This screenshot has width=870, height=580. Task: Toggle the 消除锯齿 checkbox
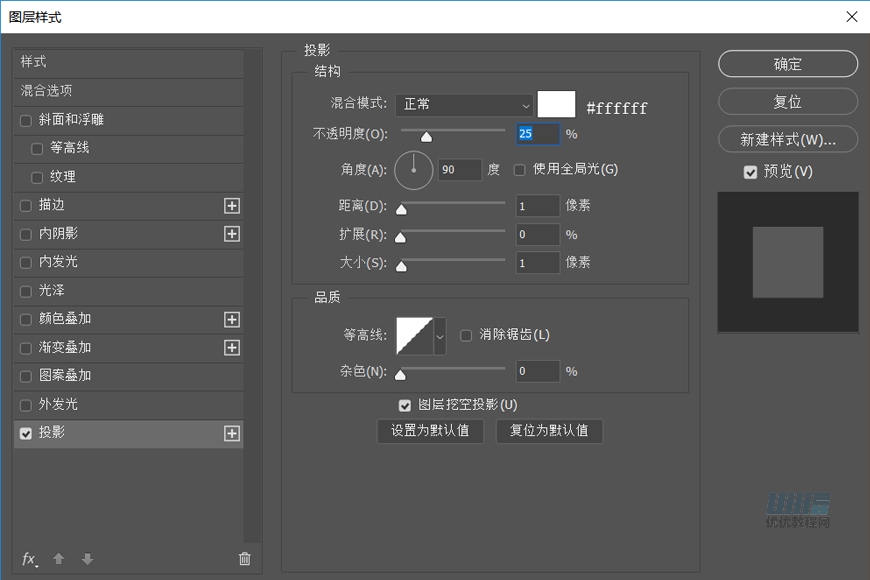coord(466,335)
